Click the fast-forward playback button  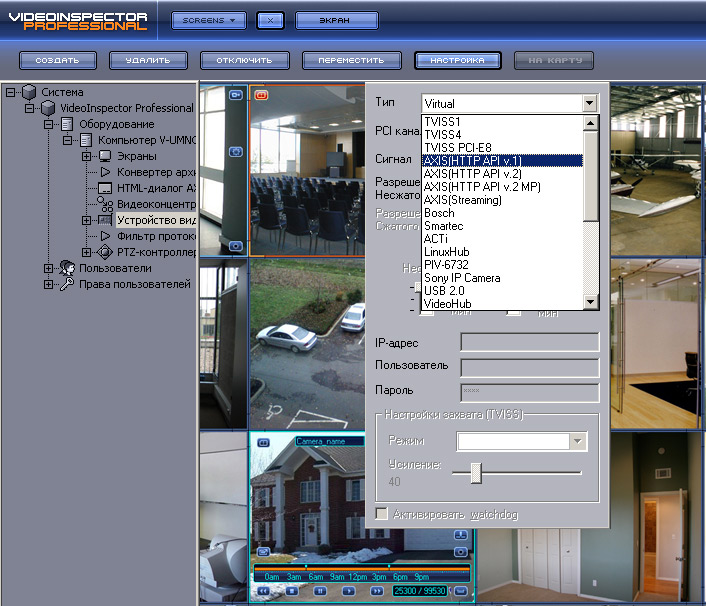tap(376, 591)
